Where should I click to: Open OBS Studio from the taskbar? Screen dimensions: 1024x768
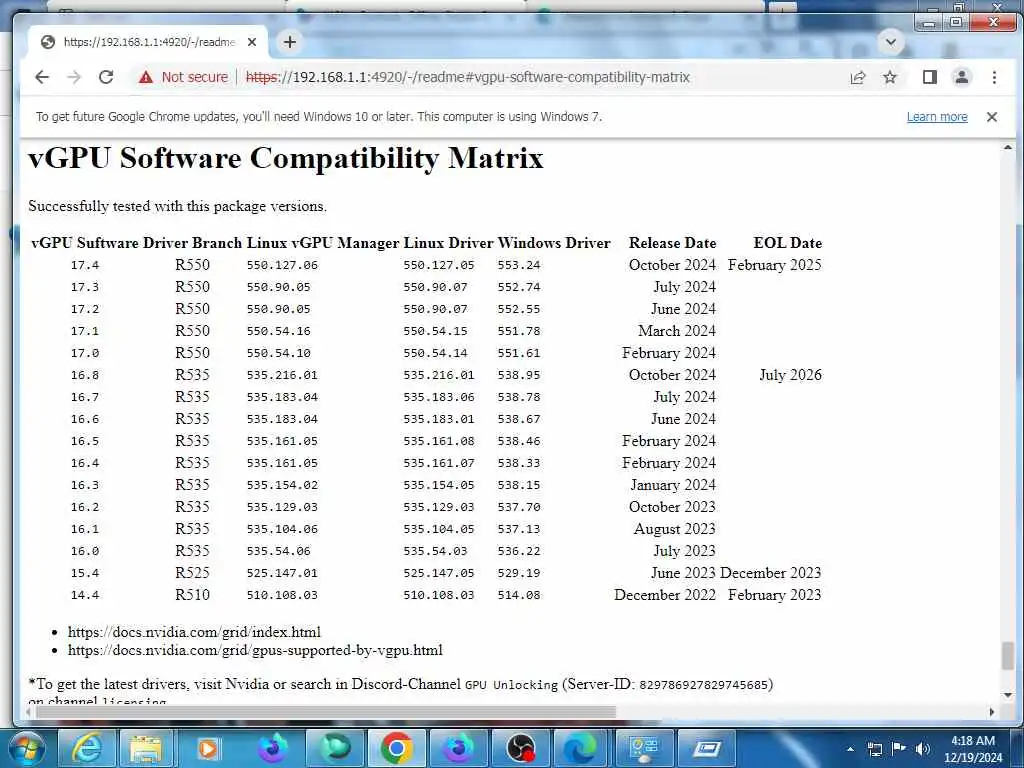click(521, 748)
